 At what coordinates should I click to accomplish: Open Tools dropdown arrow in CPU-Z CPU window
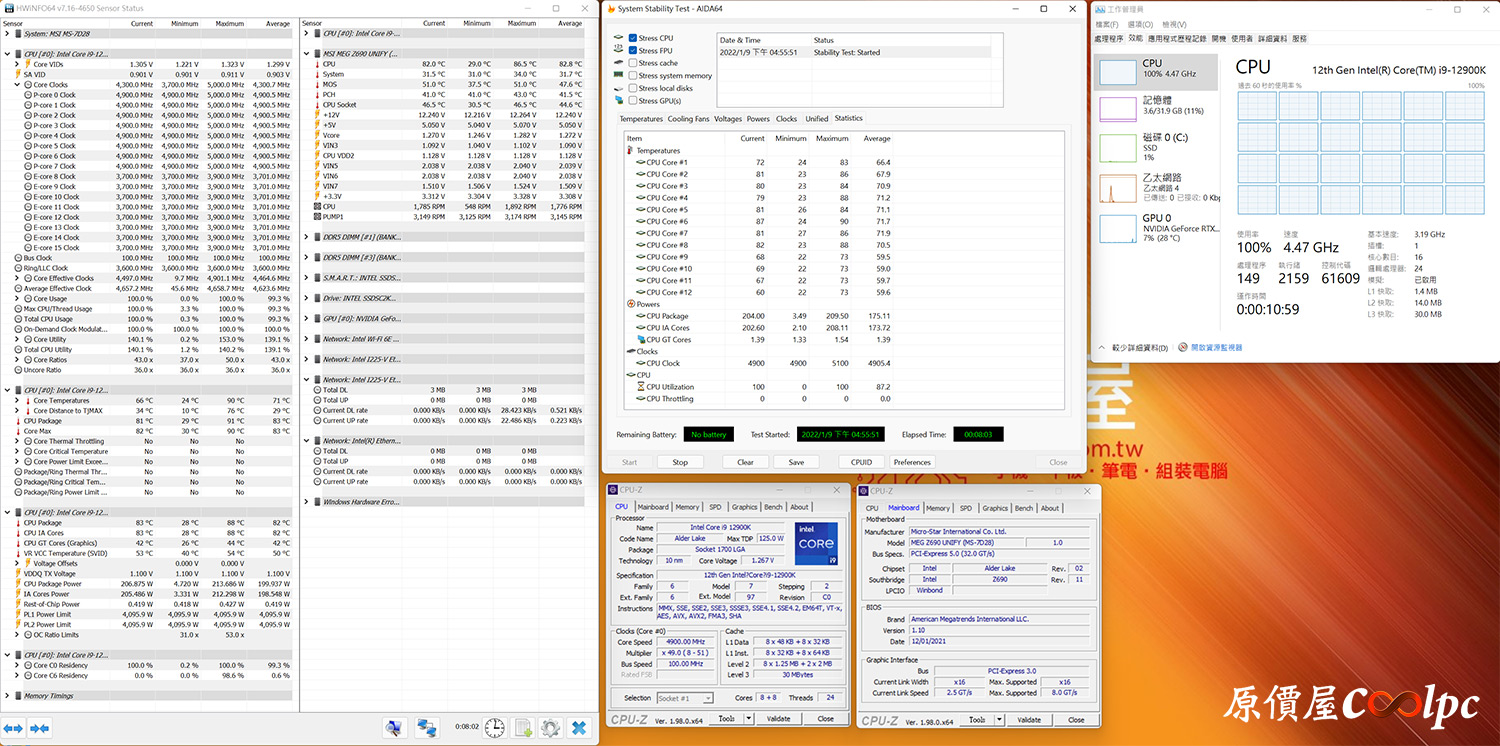748,719
